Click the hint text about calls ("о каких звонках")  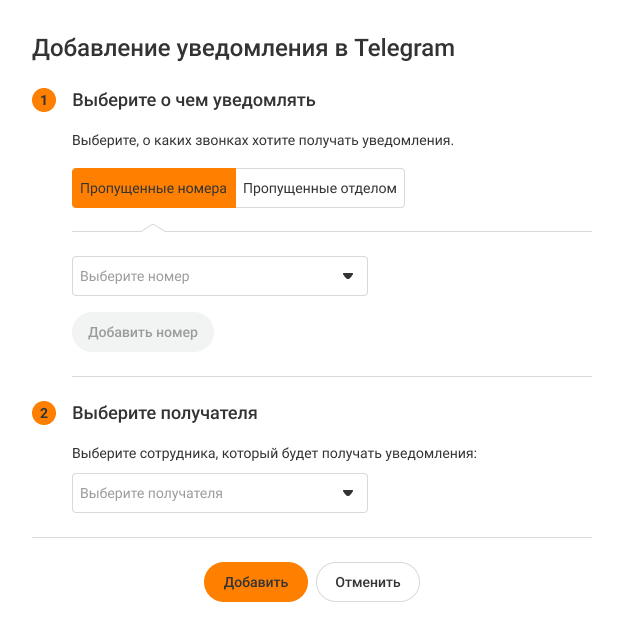(x=263, y=141)
